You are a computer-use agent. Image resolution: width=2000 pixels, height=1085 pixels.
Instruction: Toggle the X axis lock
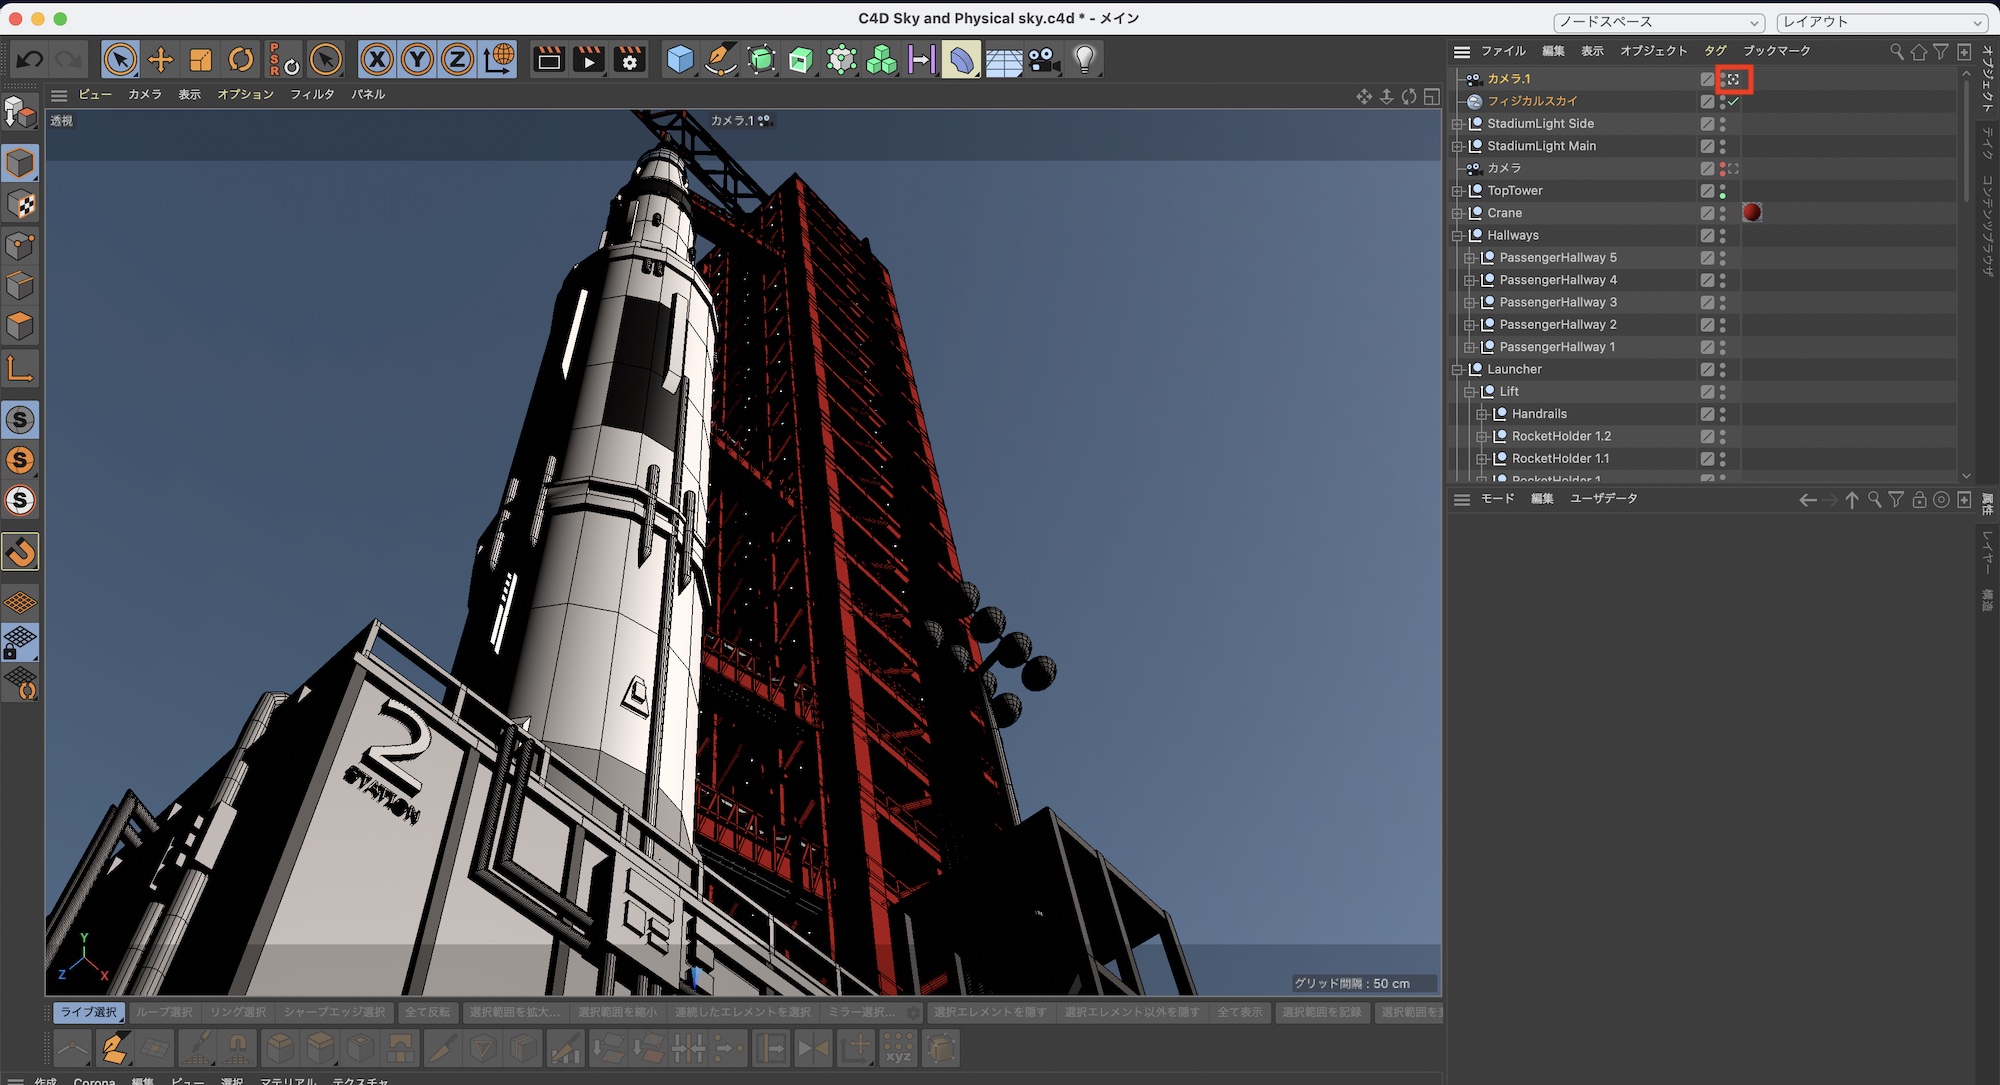click(377, 60)
